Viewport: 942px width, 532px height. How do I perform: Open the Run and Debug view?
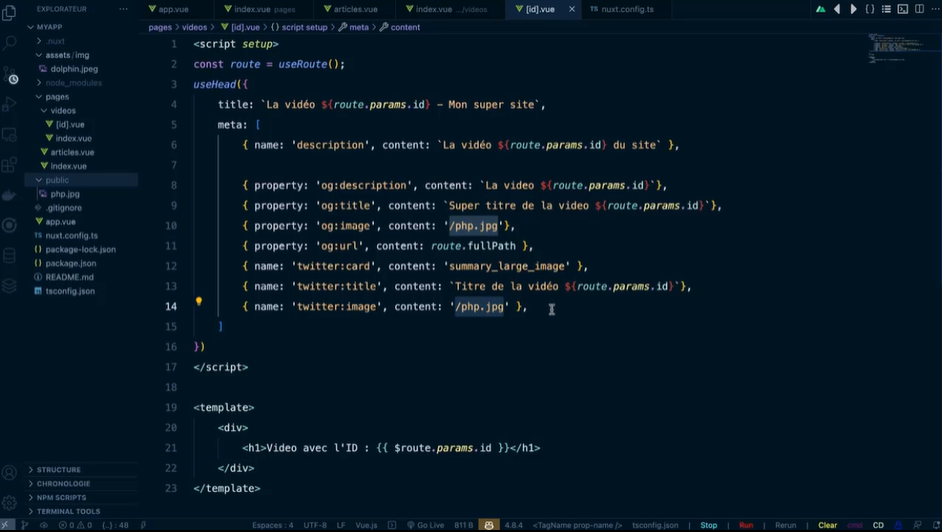[10, 105]
